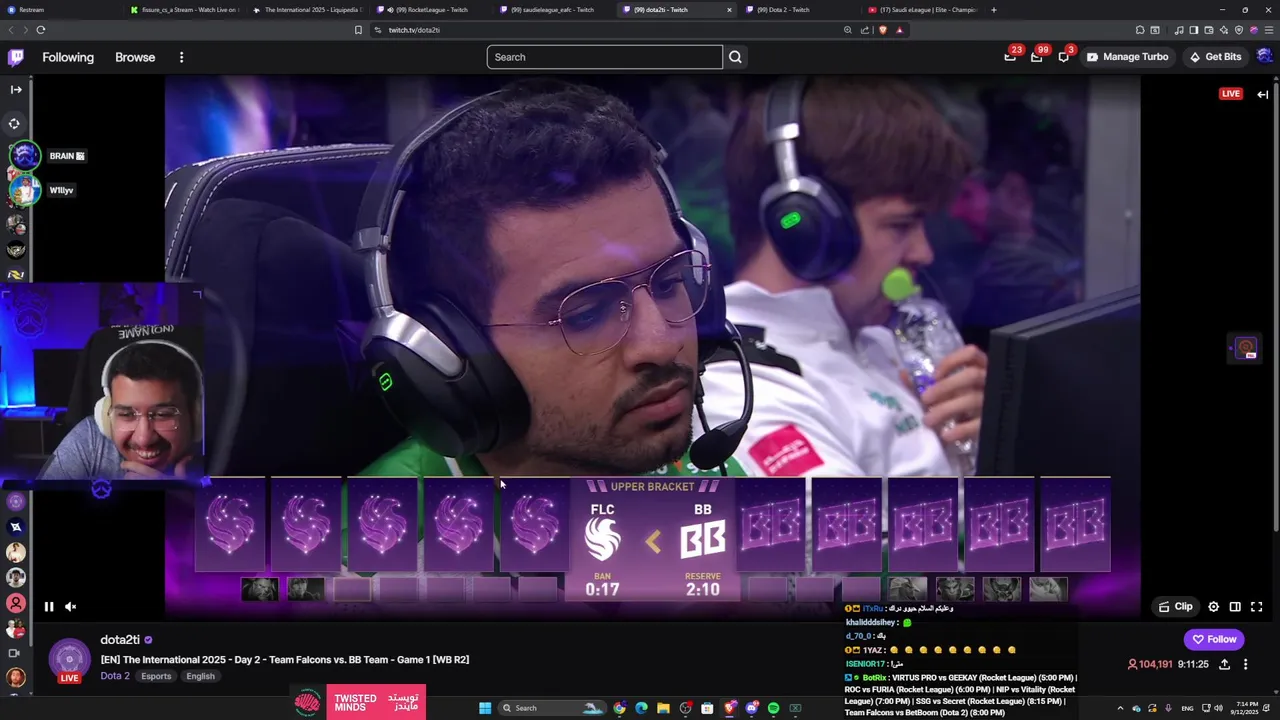Open the channel more-options dots
The width and height of the screenshot is (1280, 720).
coord(1245,664)
